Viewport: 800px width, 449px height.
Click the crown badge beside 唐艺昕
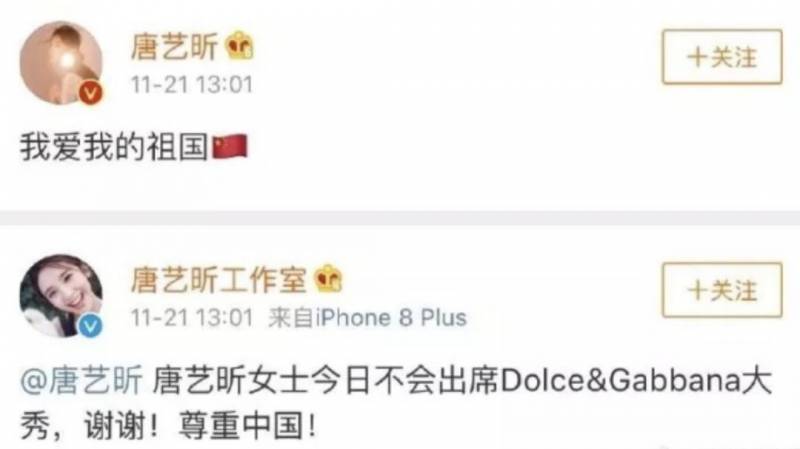(x=239, y=46)
